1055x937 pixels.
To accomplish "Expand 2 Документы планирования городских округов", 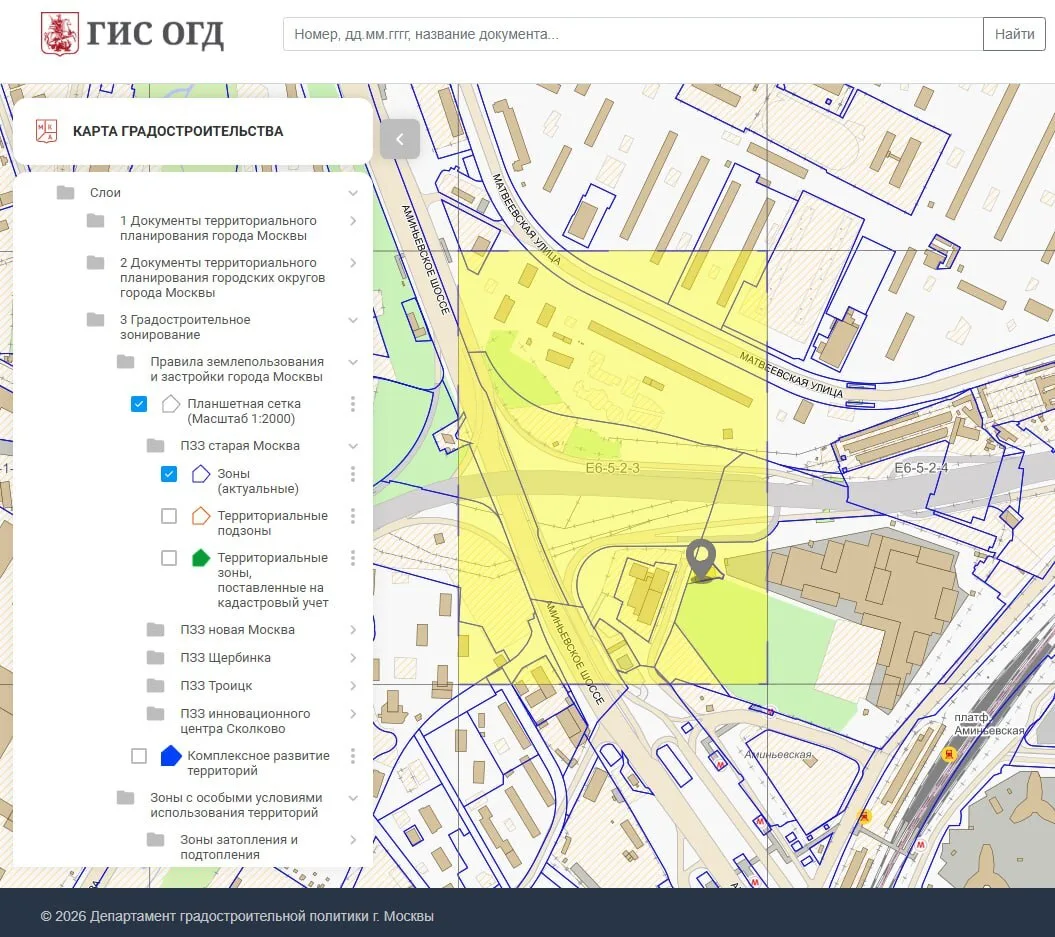I will 353,263.
